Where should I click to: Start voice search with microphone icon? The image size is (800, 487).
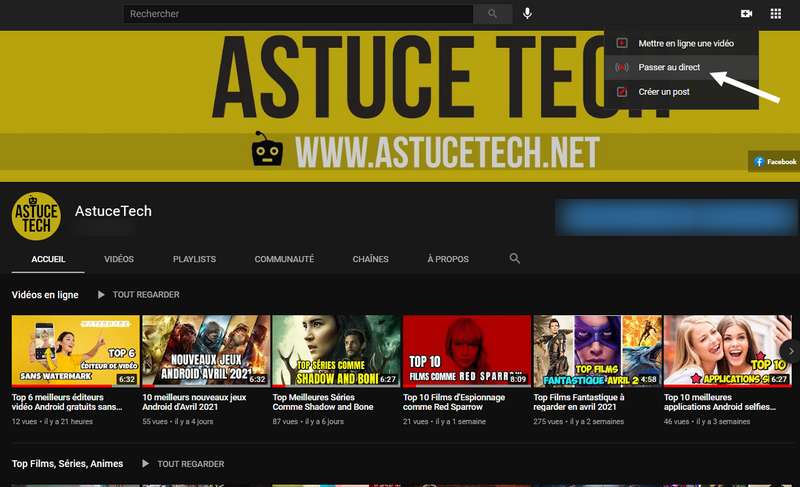pyautogui.click(x=528, y=14)
